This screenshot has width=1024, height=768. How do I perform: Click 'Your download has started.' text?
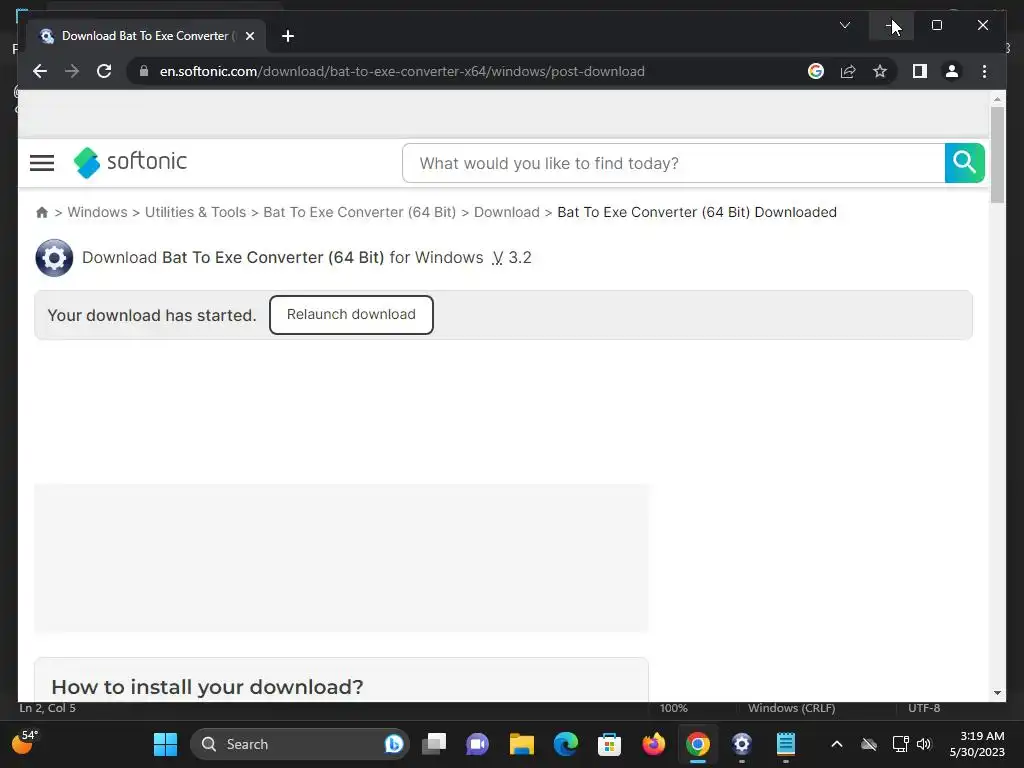[152, 315]
